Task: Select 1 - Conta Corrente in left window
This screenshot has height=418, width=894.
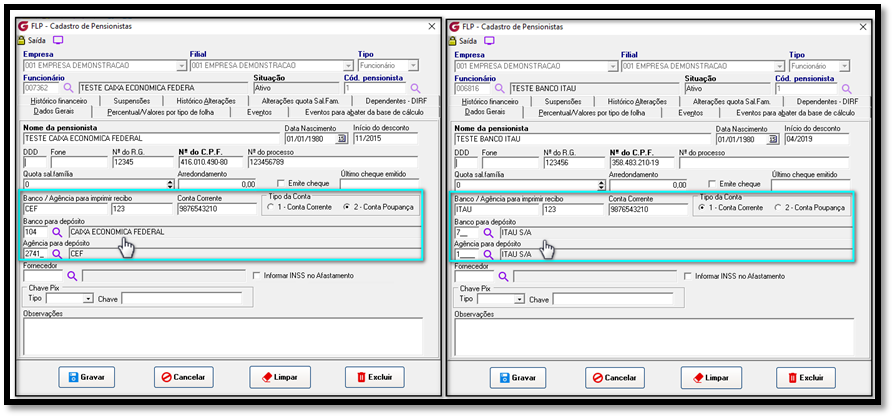Action: [x=270, y=208]
